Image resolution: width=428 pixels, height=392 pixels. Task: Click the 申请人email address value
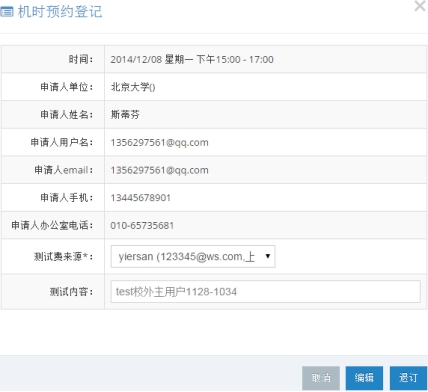[x=159, y=170]
